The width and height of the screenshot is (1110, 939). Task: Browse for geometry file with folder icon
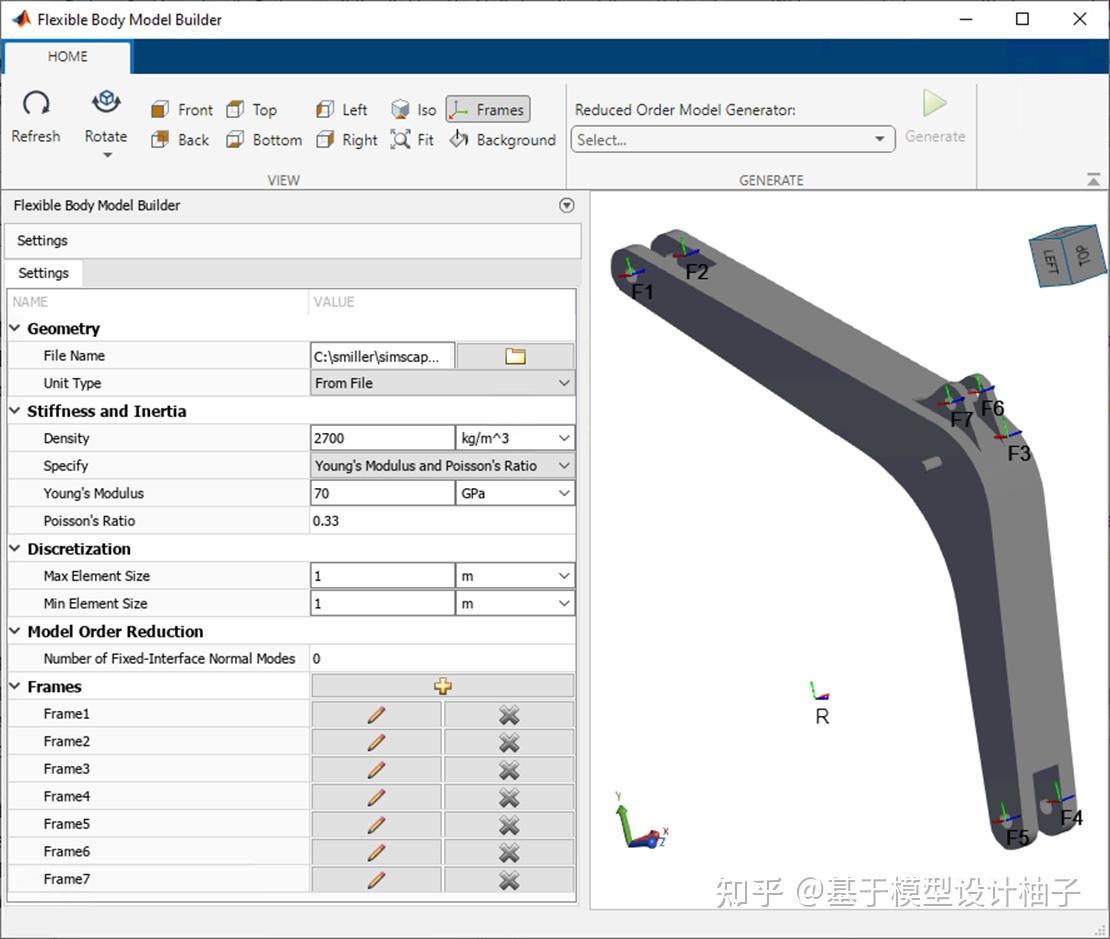point(515,356)
